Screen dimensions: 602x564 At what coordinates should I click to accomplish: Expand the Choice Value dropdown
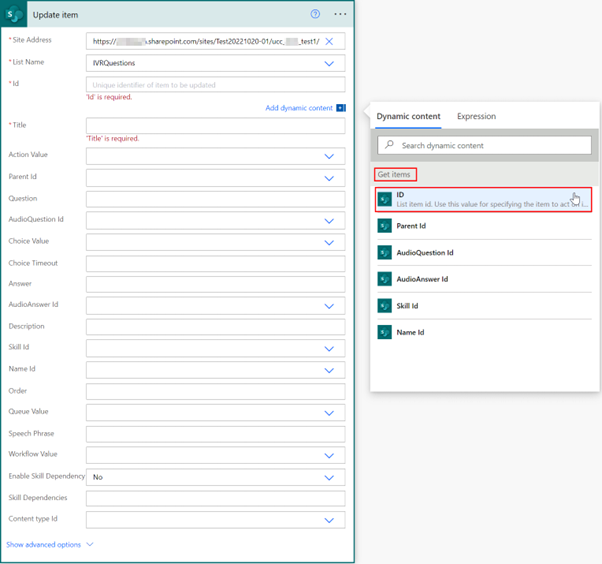click(329, 243)
